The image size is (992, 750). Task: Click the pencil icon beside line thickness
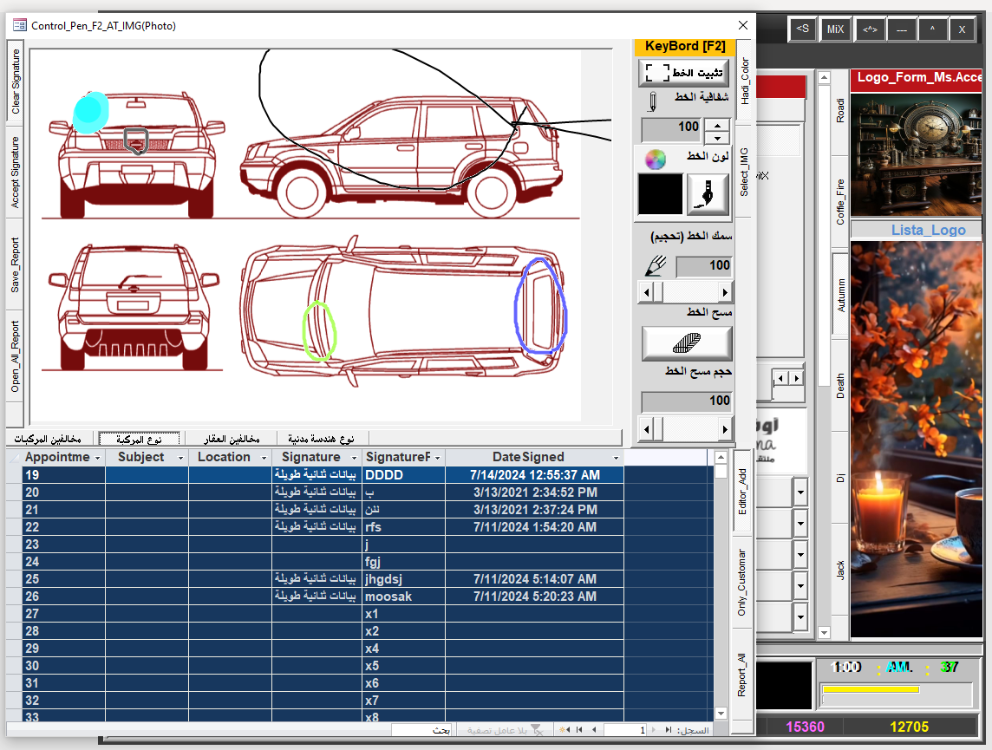(656, 266)
